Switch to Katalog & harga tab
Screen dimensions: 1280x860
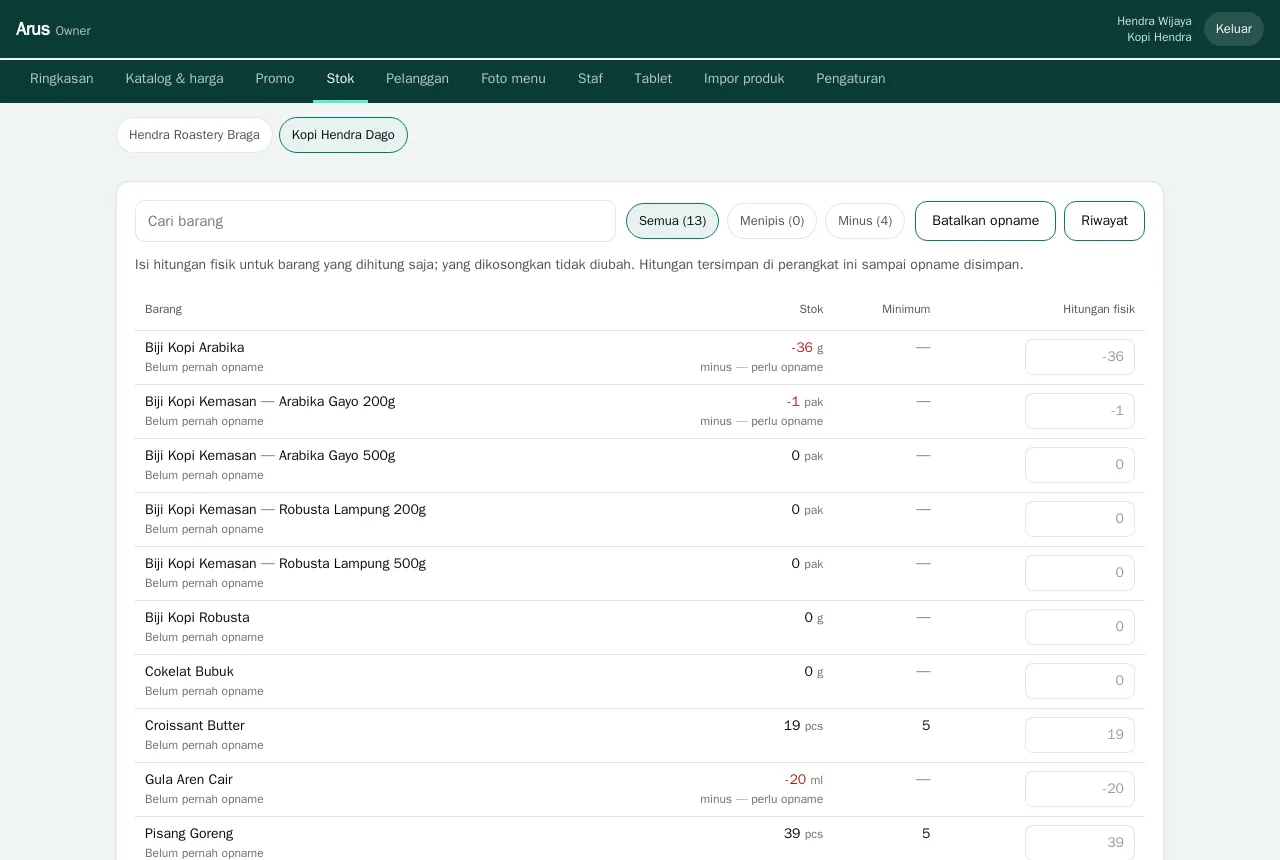[175, 79]
